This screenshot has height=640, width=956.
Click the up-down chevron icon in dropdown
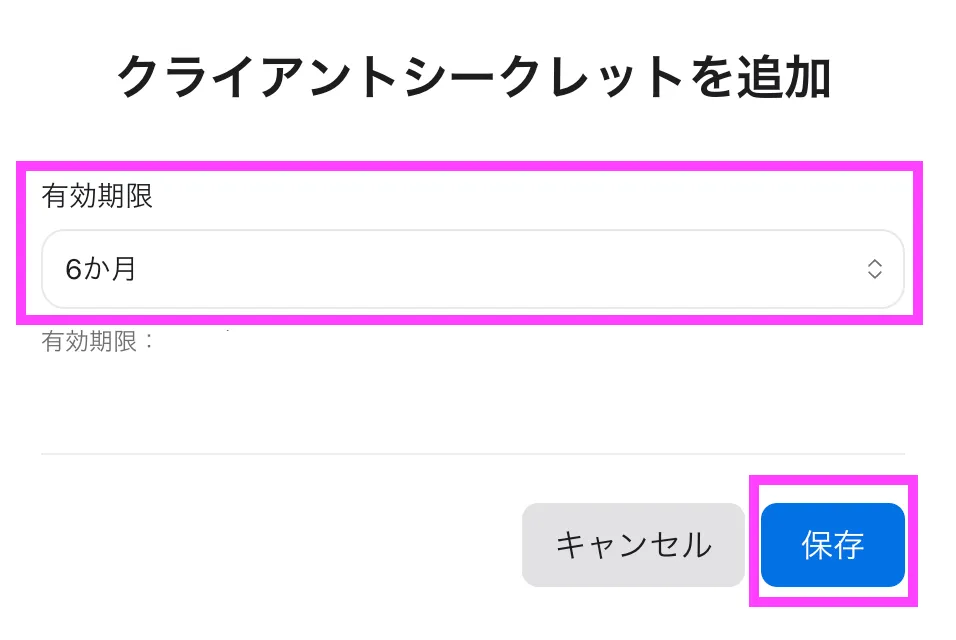pos(874,269)
